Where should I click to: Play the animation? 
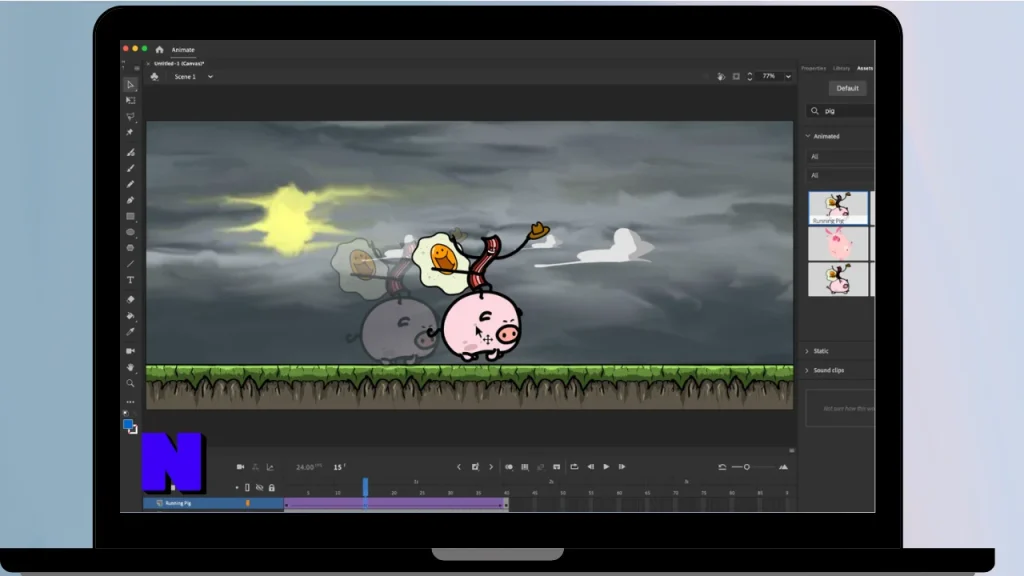pyautogui.click(x=606, y=467)
